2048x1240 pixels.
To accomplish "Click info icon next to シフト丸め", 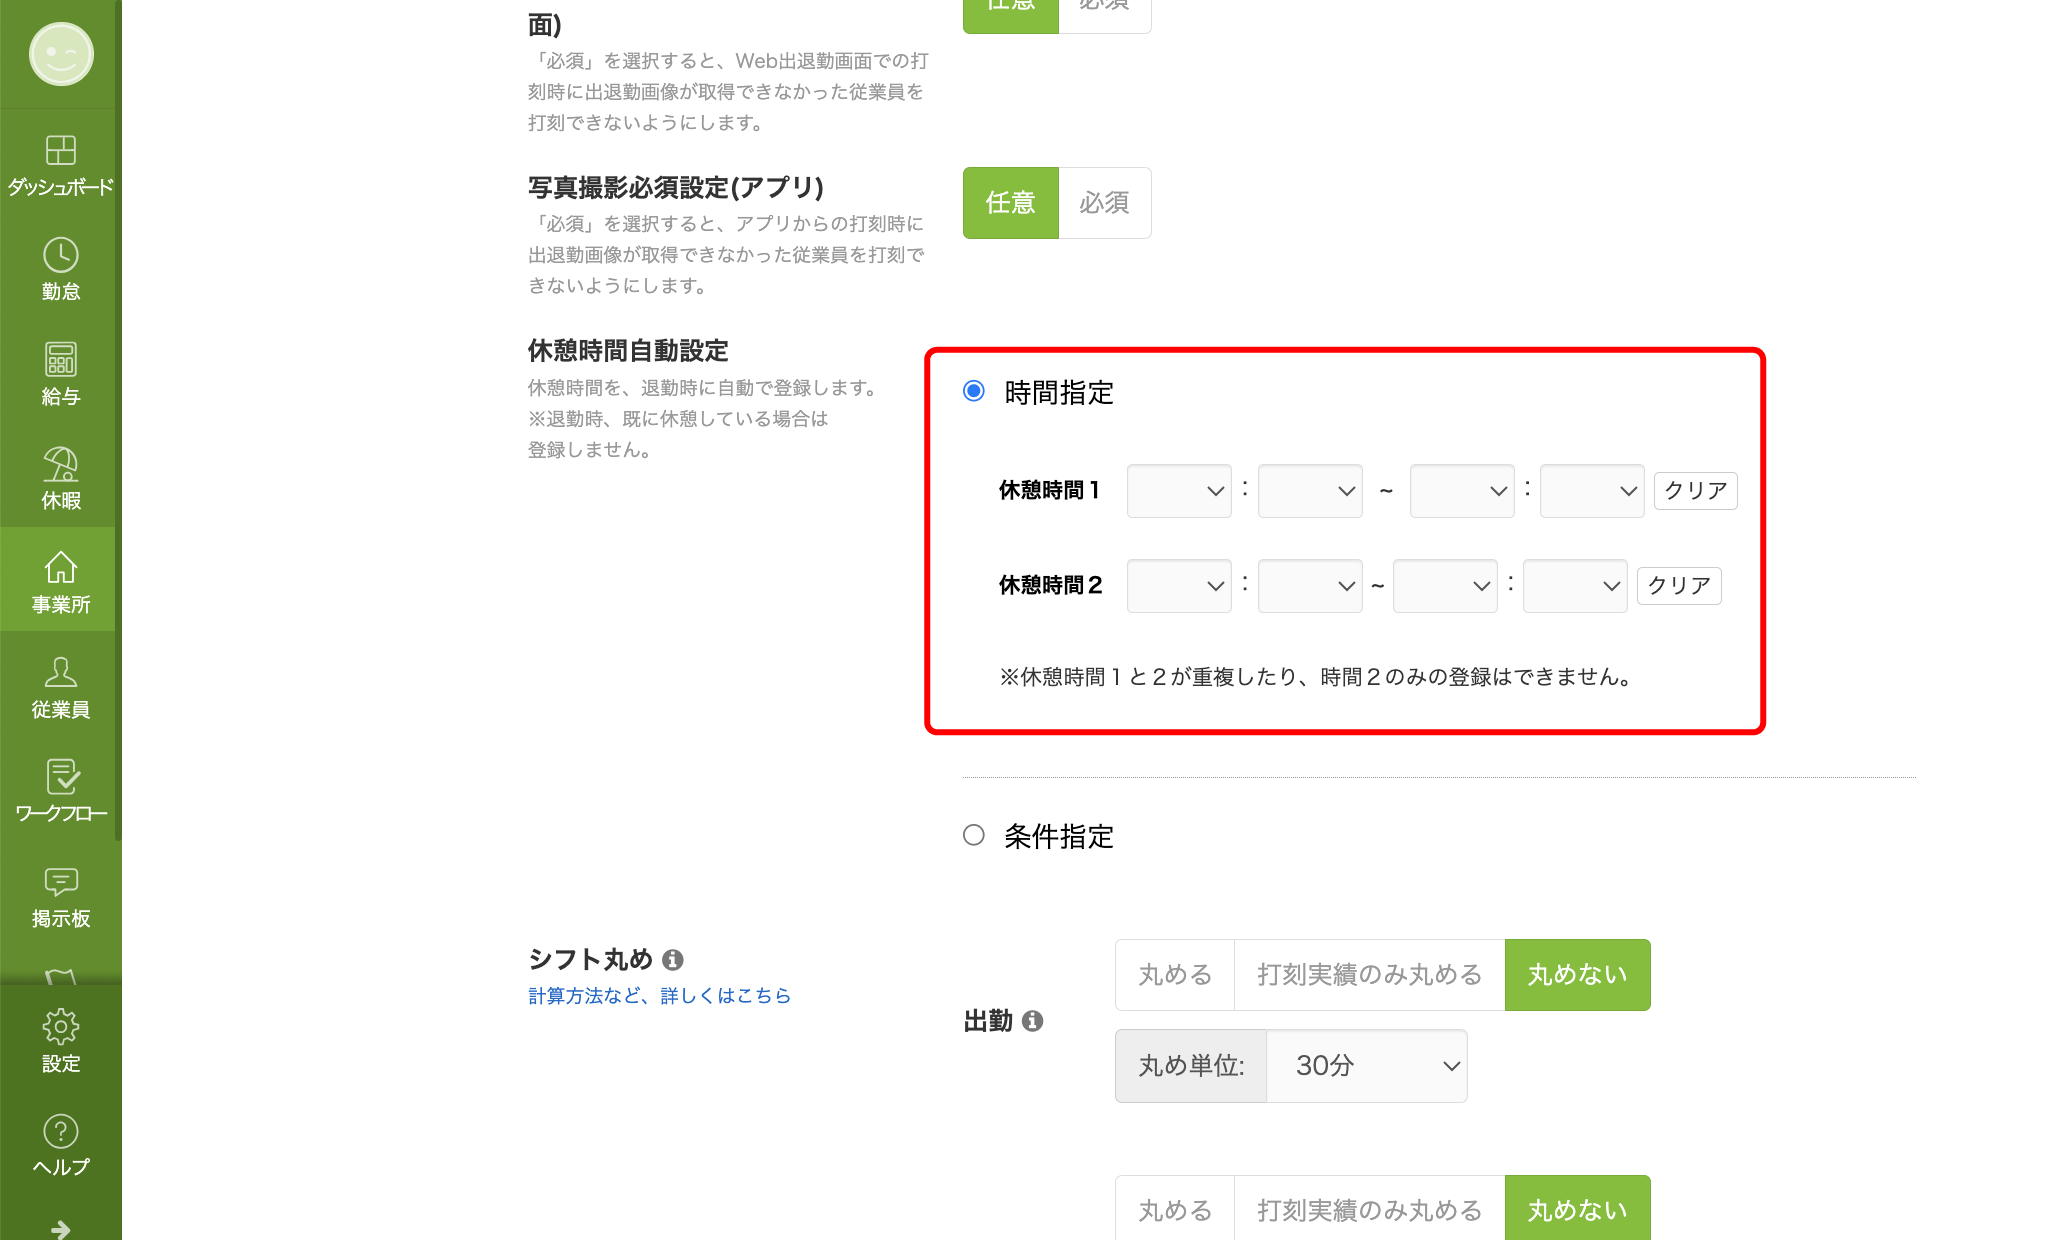I will click(x=673, y=960).
